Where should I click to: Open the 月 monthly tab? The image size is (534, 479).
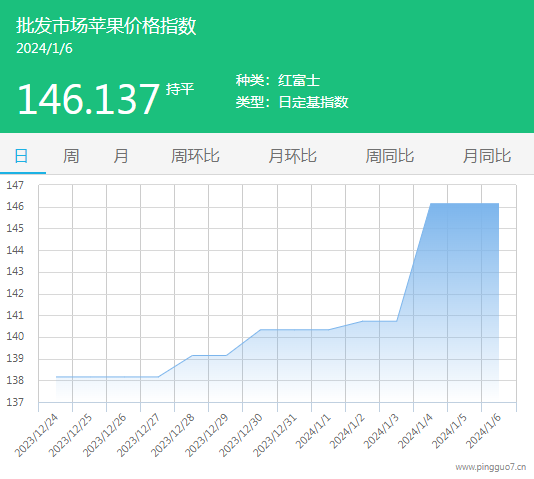(121, 156)
